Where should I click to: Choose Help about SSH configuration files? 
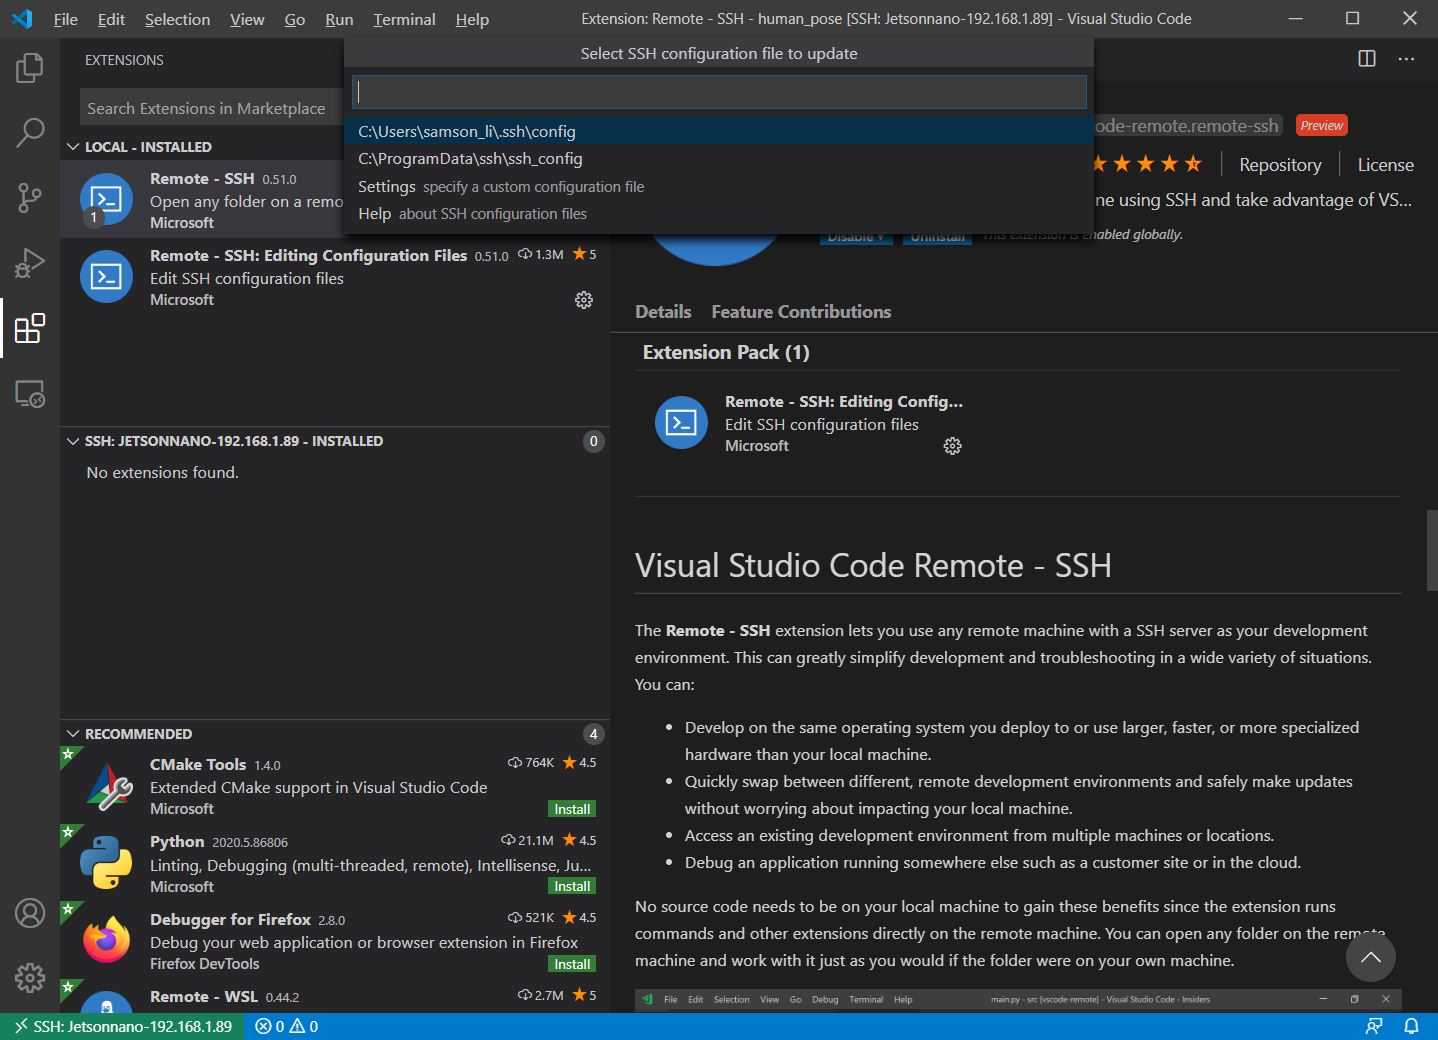pyautogui.click(x=719, y=213)
